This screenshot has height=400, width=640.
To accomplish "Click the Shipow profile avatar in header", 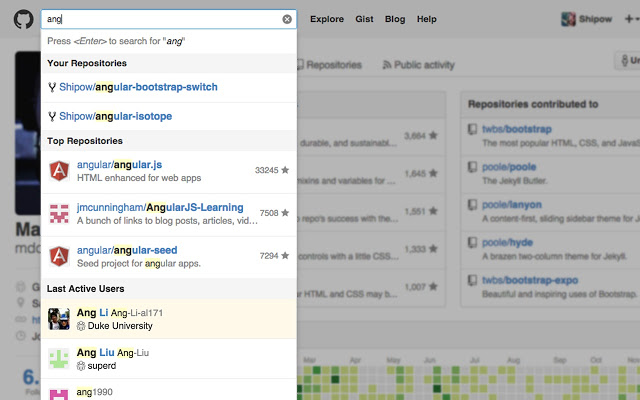I will 568,19.
